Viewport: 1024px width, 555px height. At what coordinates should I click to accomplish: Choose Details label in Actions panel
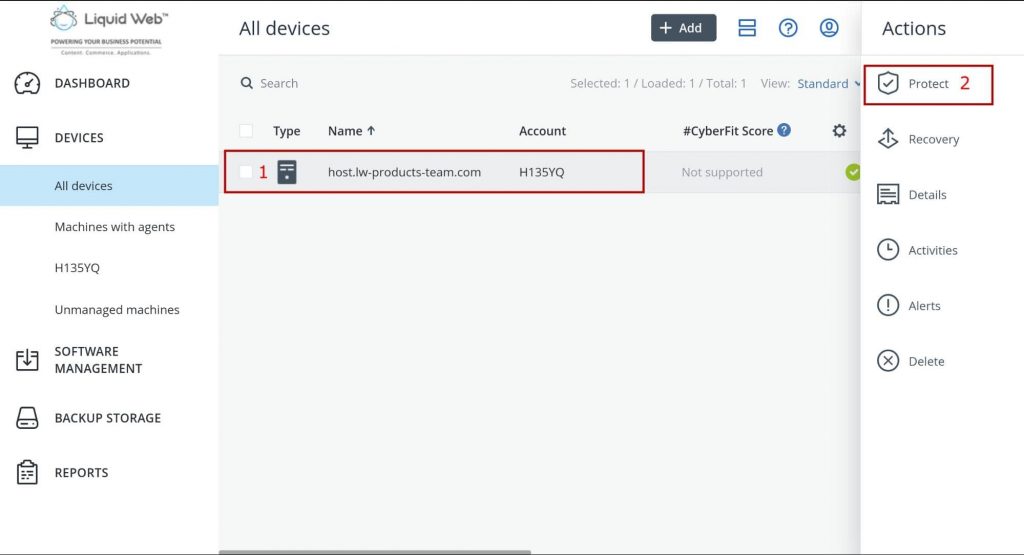[927, 195]
